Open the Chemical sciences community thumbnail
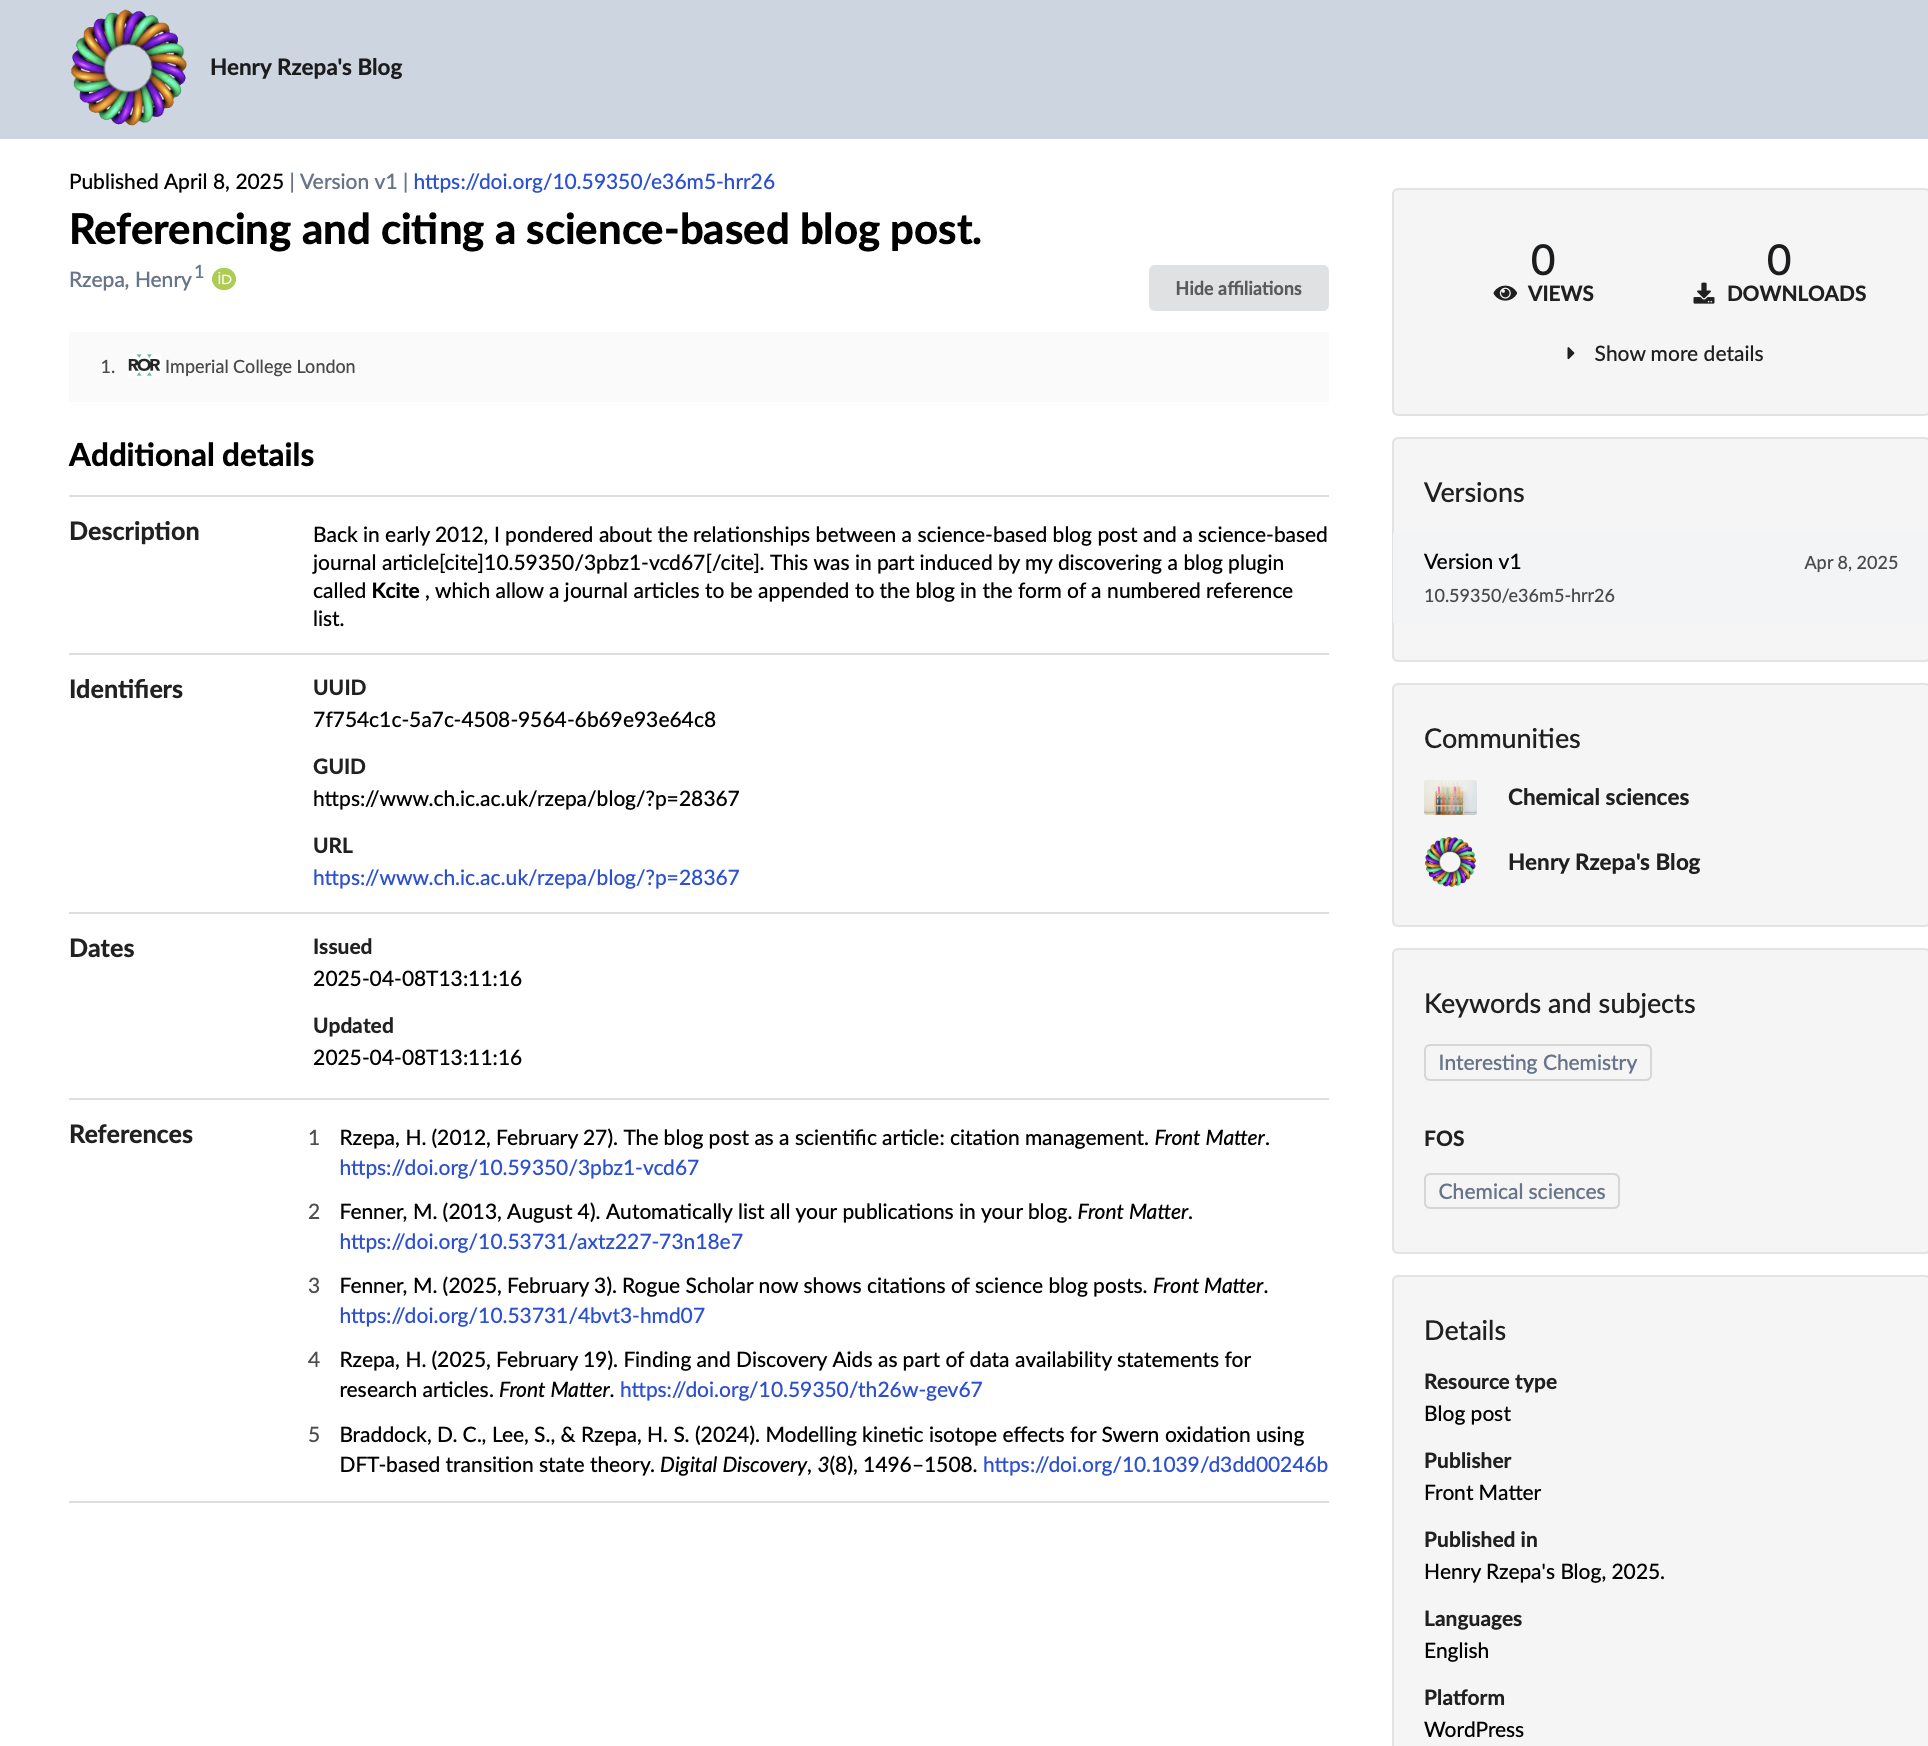 point(1449,798)
